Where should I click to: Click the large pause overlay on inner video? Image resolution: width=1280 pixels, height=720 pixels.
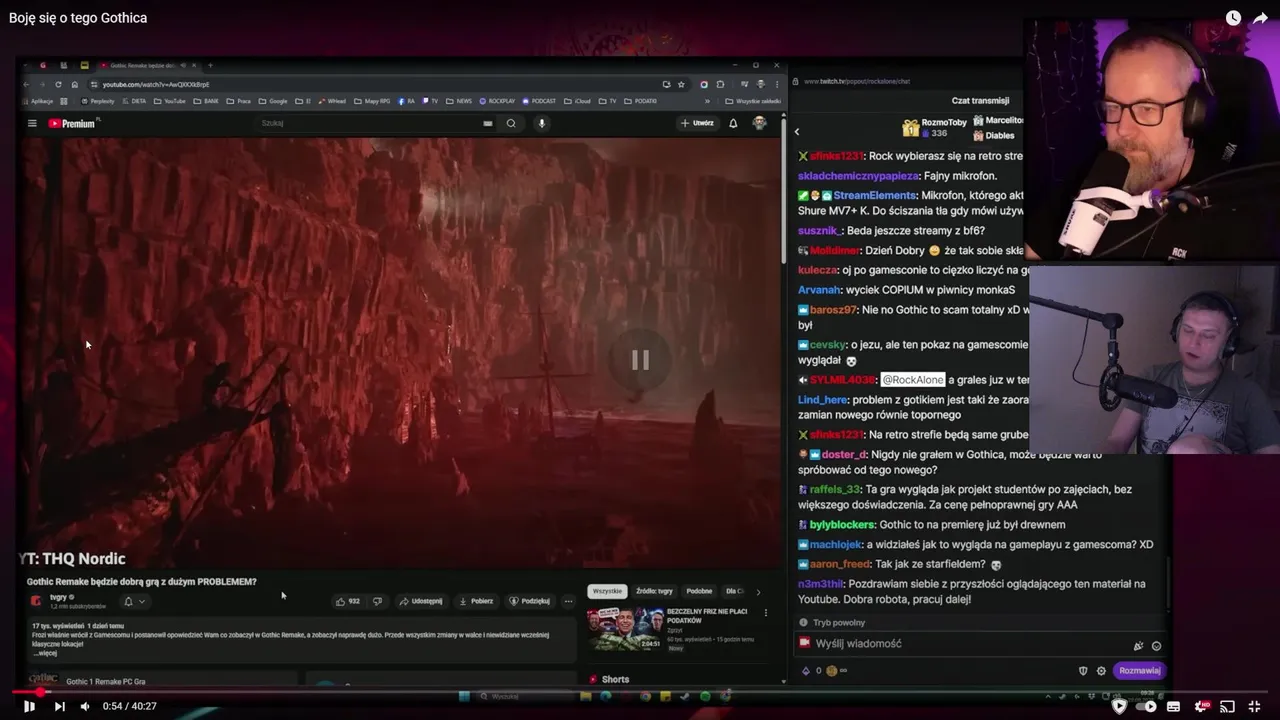(x=640, y=360)
